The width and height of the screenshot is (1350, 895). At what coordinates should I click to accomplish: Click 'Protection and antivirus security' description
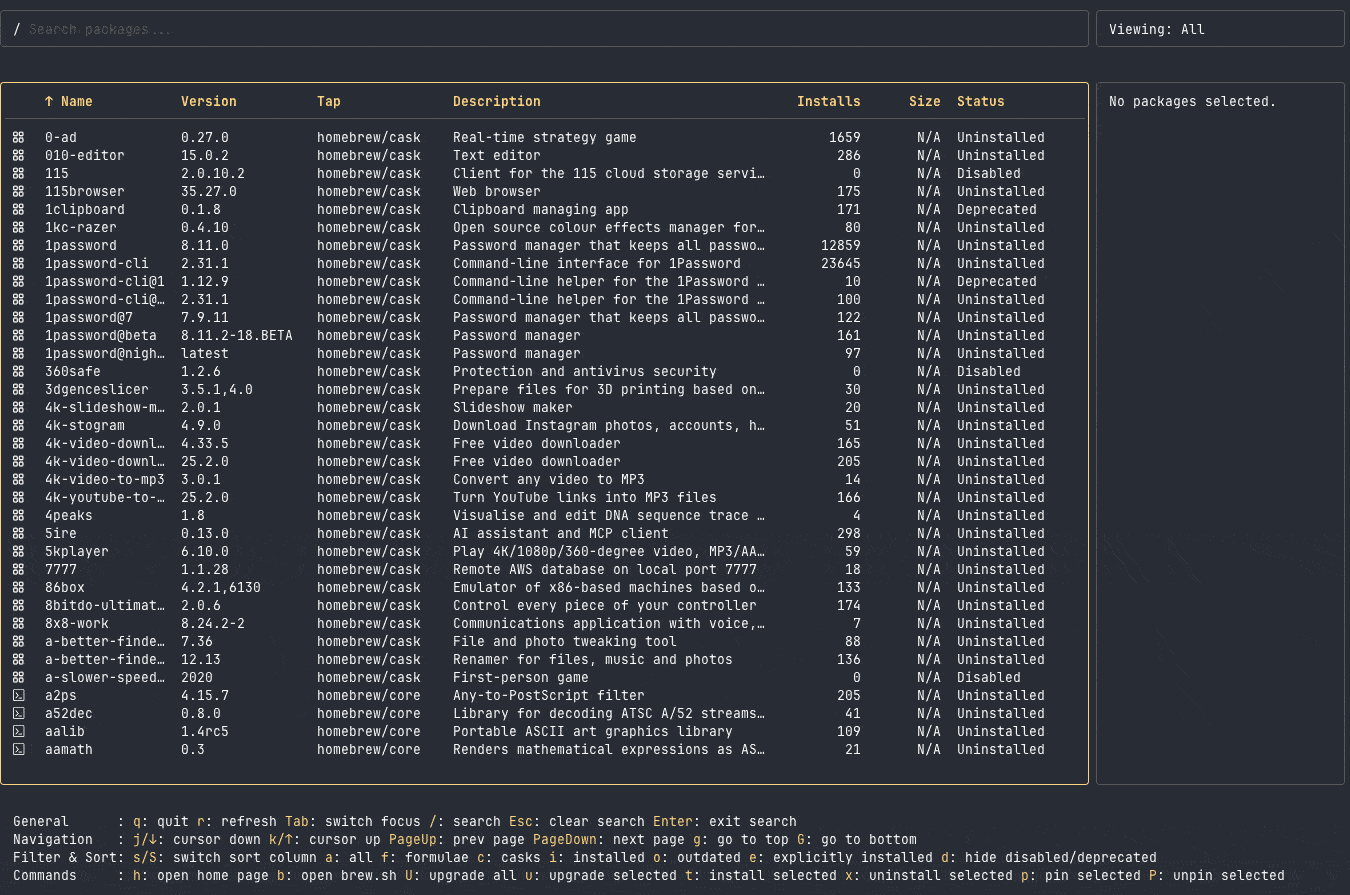[585, 371]
